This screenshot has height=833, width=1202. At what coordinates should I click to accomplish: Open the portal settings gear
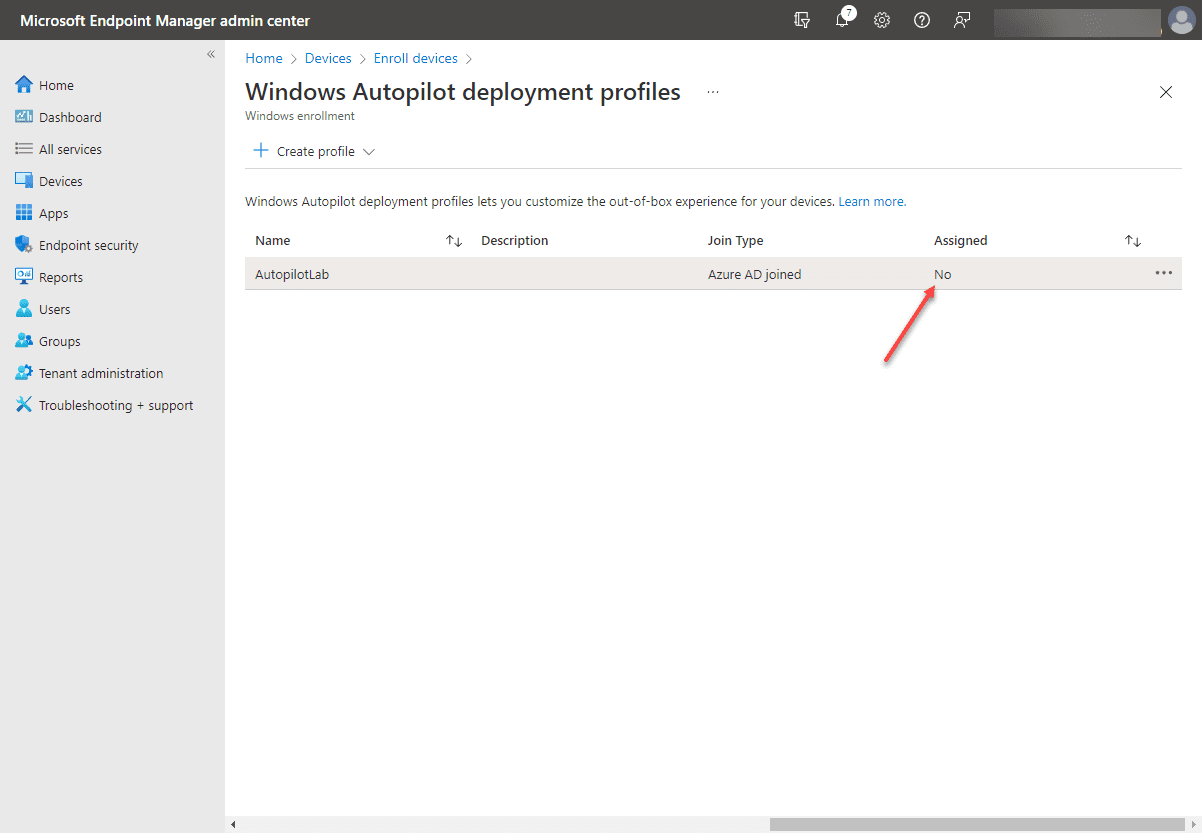(x=881, y=20)
